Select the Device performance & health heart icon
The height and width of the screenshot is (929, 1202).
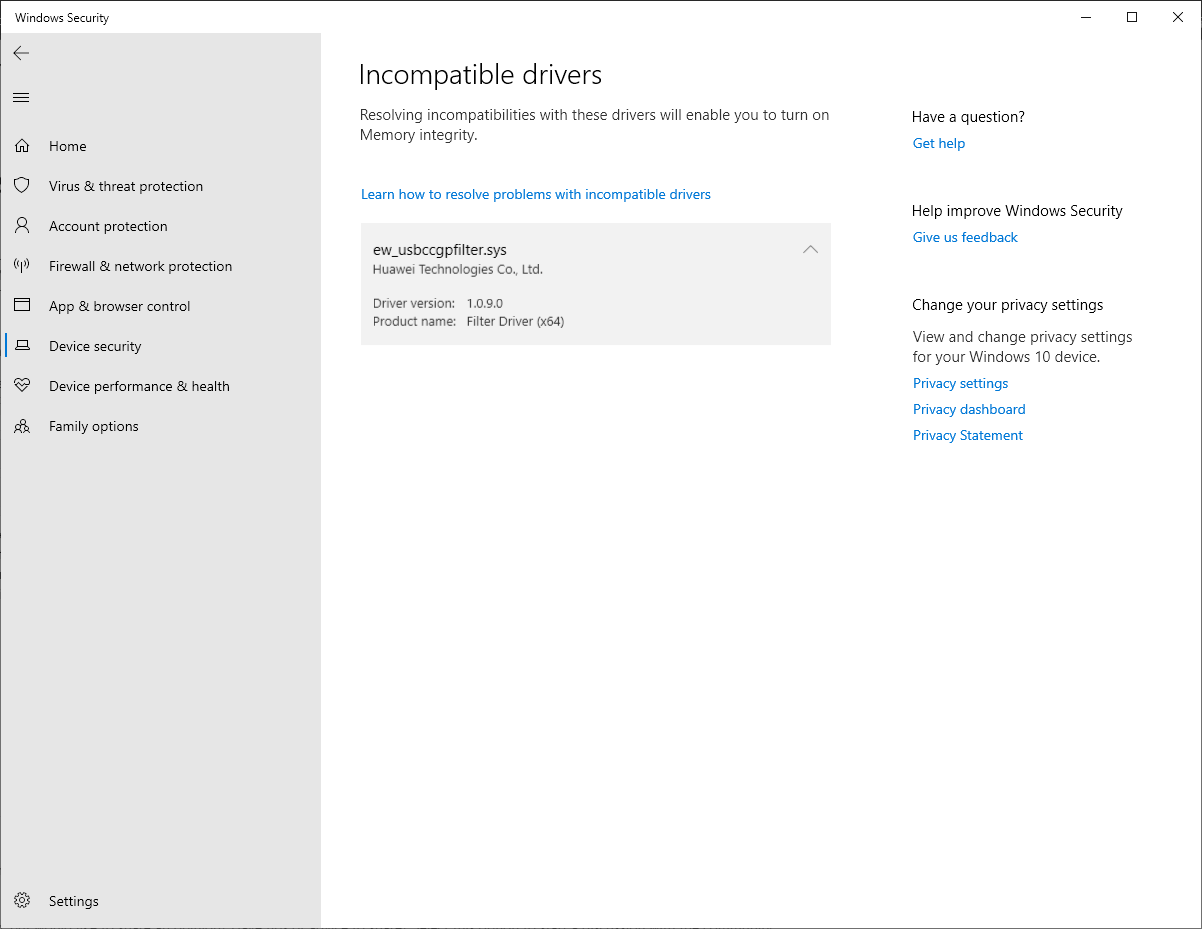click(22, 386)
